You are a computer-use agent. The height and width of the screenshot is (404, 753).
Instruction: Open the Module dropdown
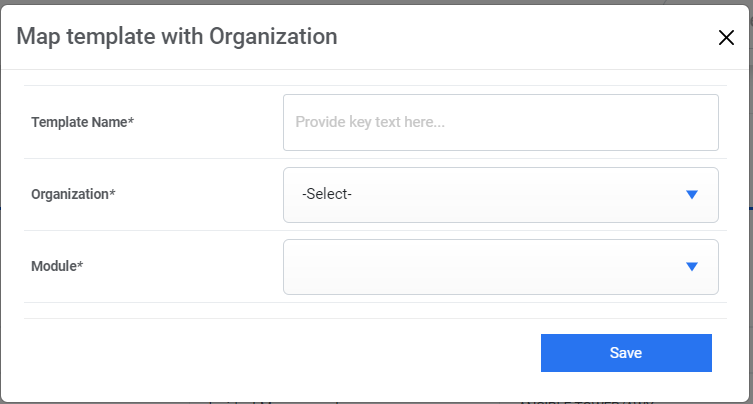point(500,266)
